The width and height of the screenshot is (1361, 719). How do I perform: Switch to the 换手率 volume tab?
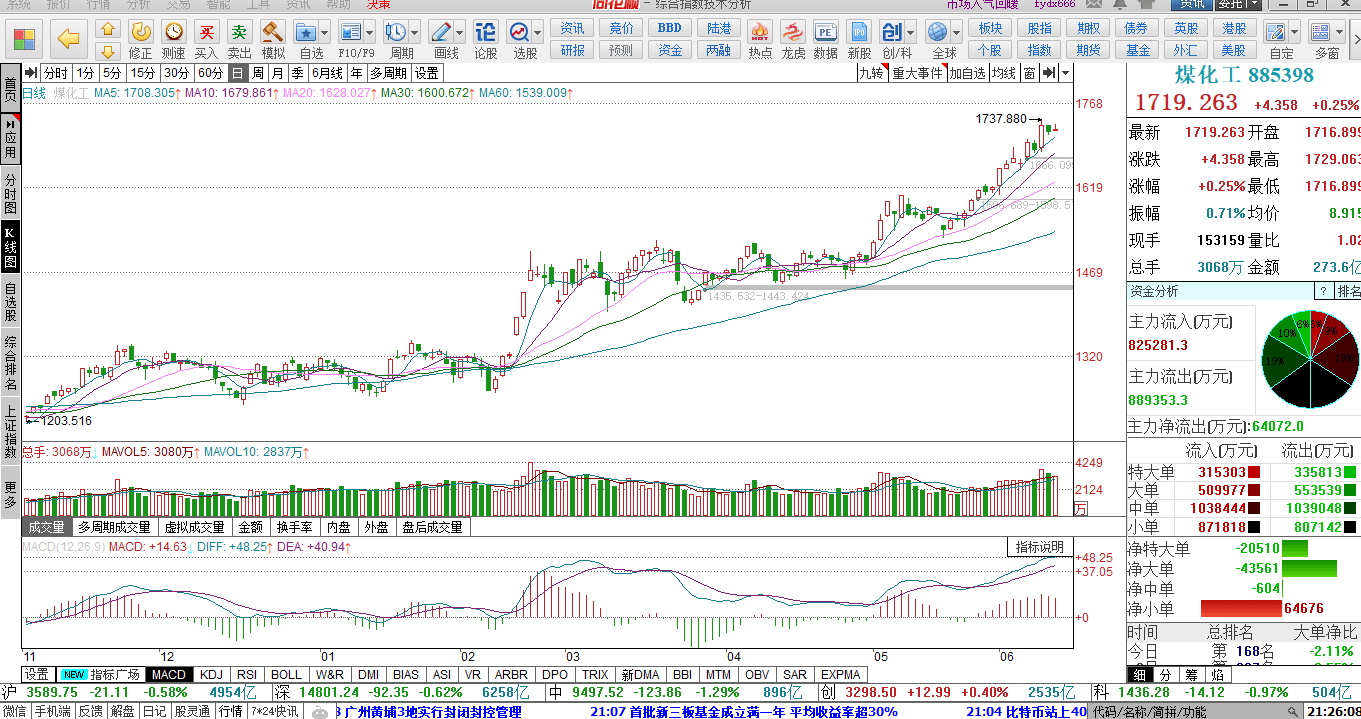click(295, 527)
